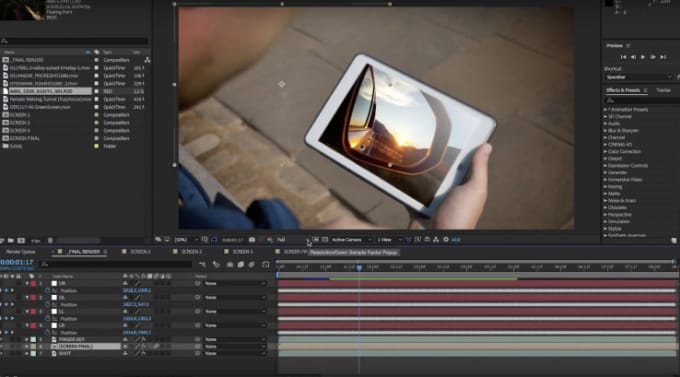
Task: Select SCREEN FINAL composition in Project panel
Action: 25,138
